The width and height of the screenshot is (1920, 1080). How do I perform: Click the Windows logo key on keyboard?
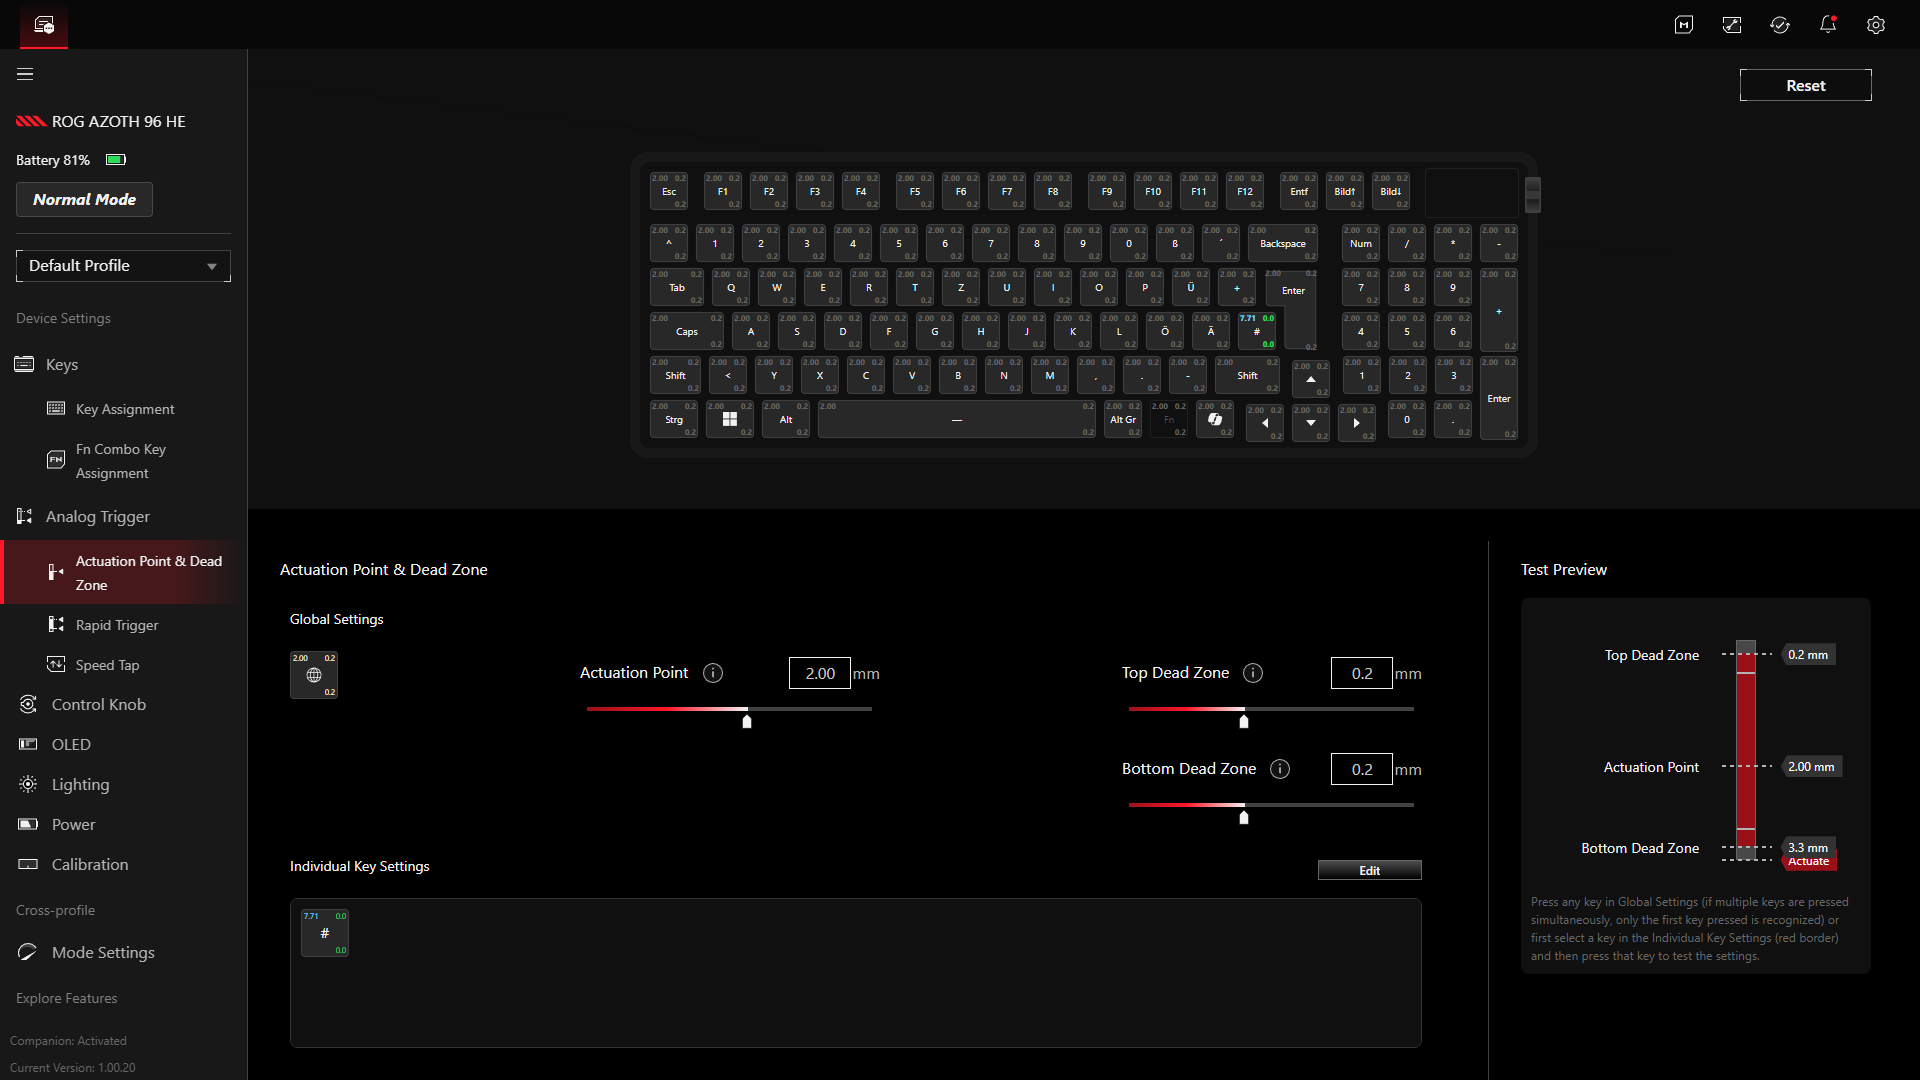coord(730,420)
